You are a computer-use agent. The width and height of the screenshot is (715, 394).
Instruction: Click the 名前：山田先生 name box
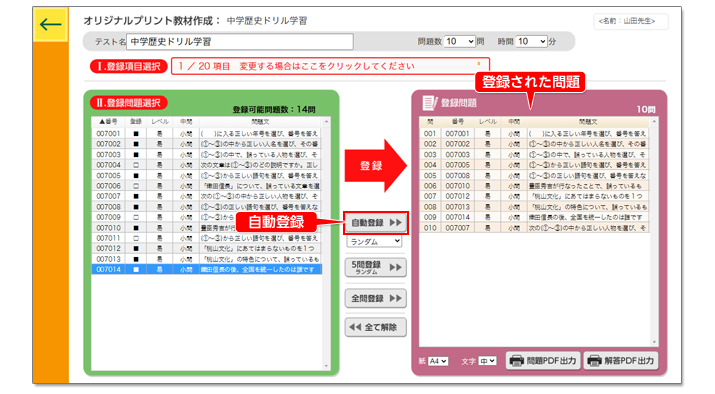631,21
